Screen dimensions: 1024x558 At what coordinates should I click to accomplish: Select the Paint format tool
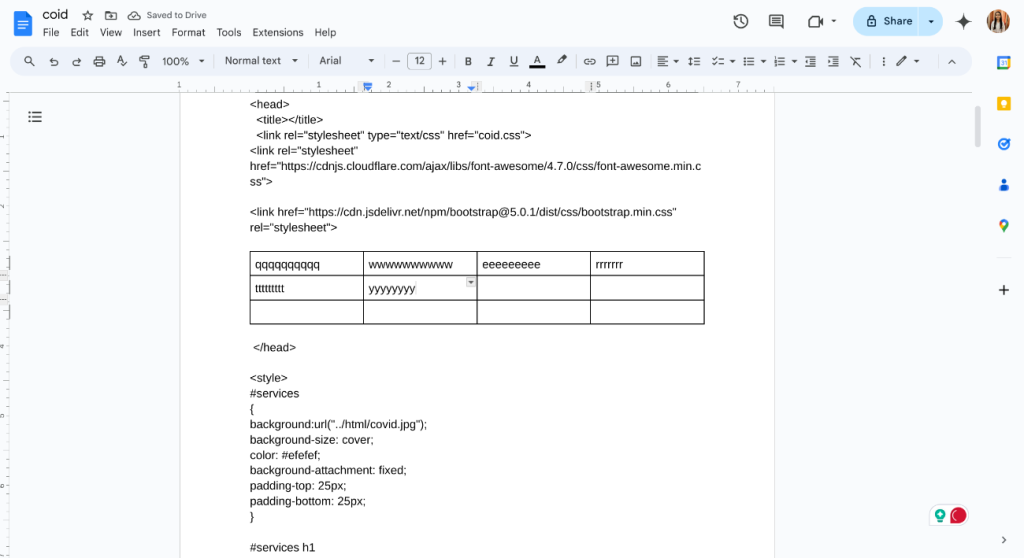tap(144, 61)
